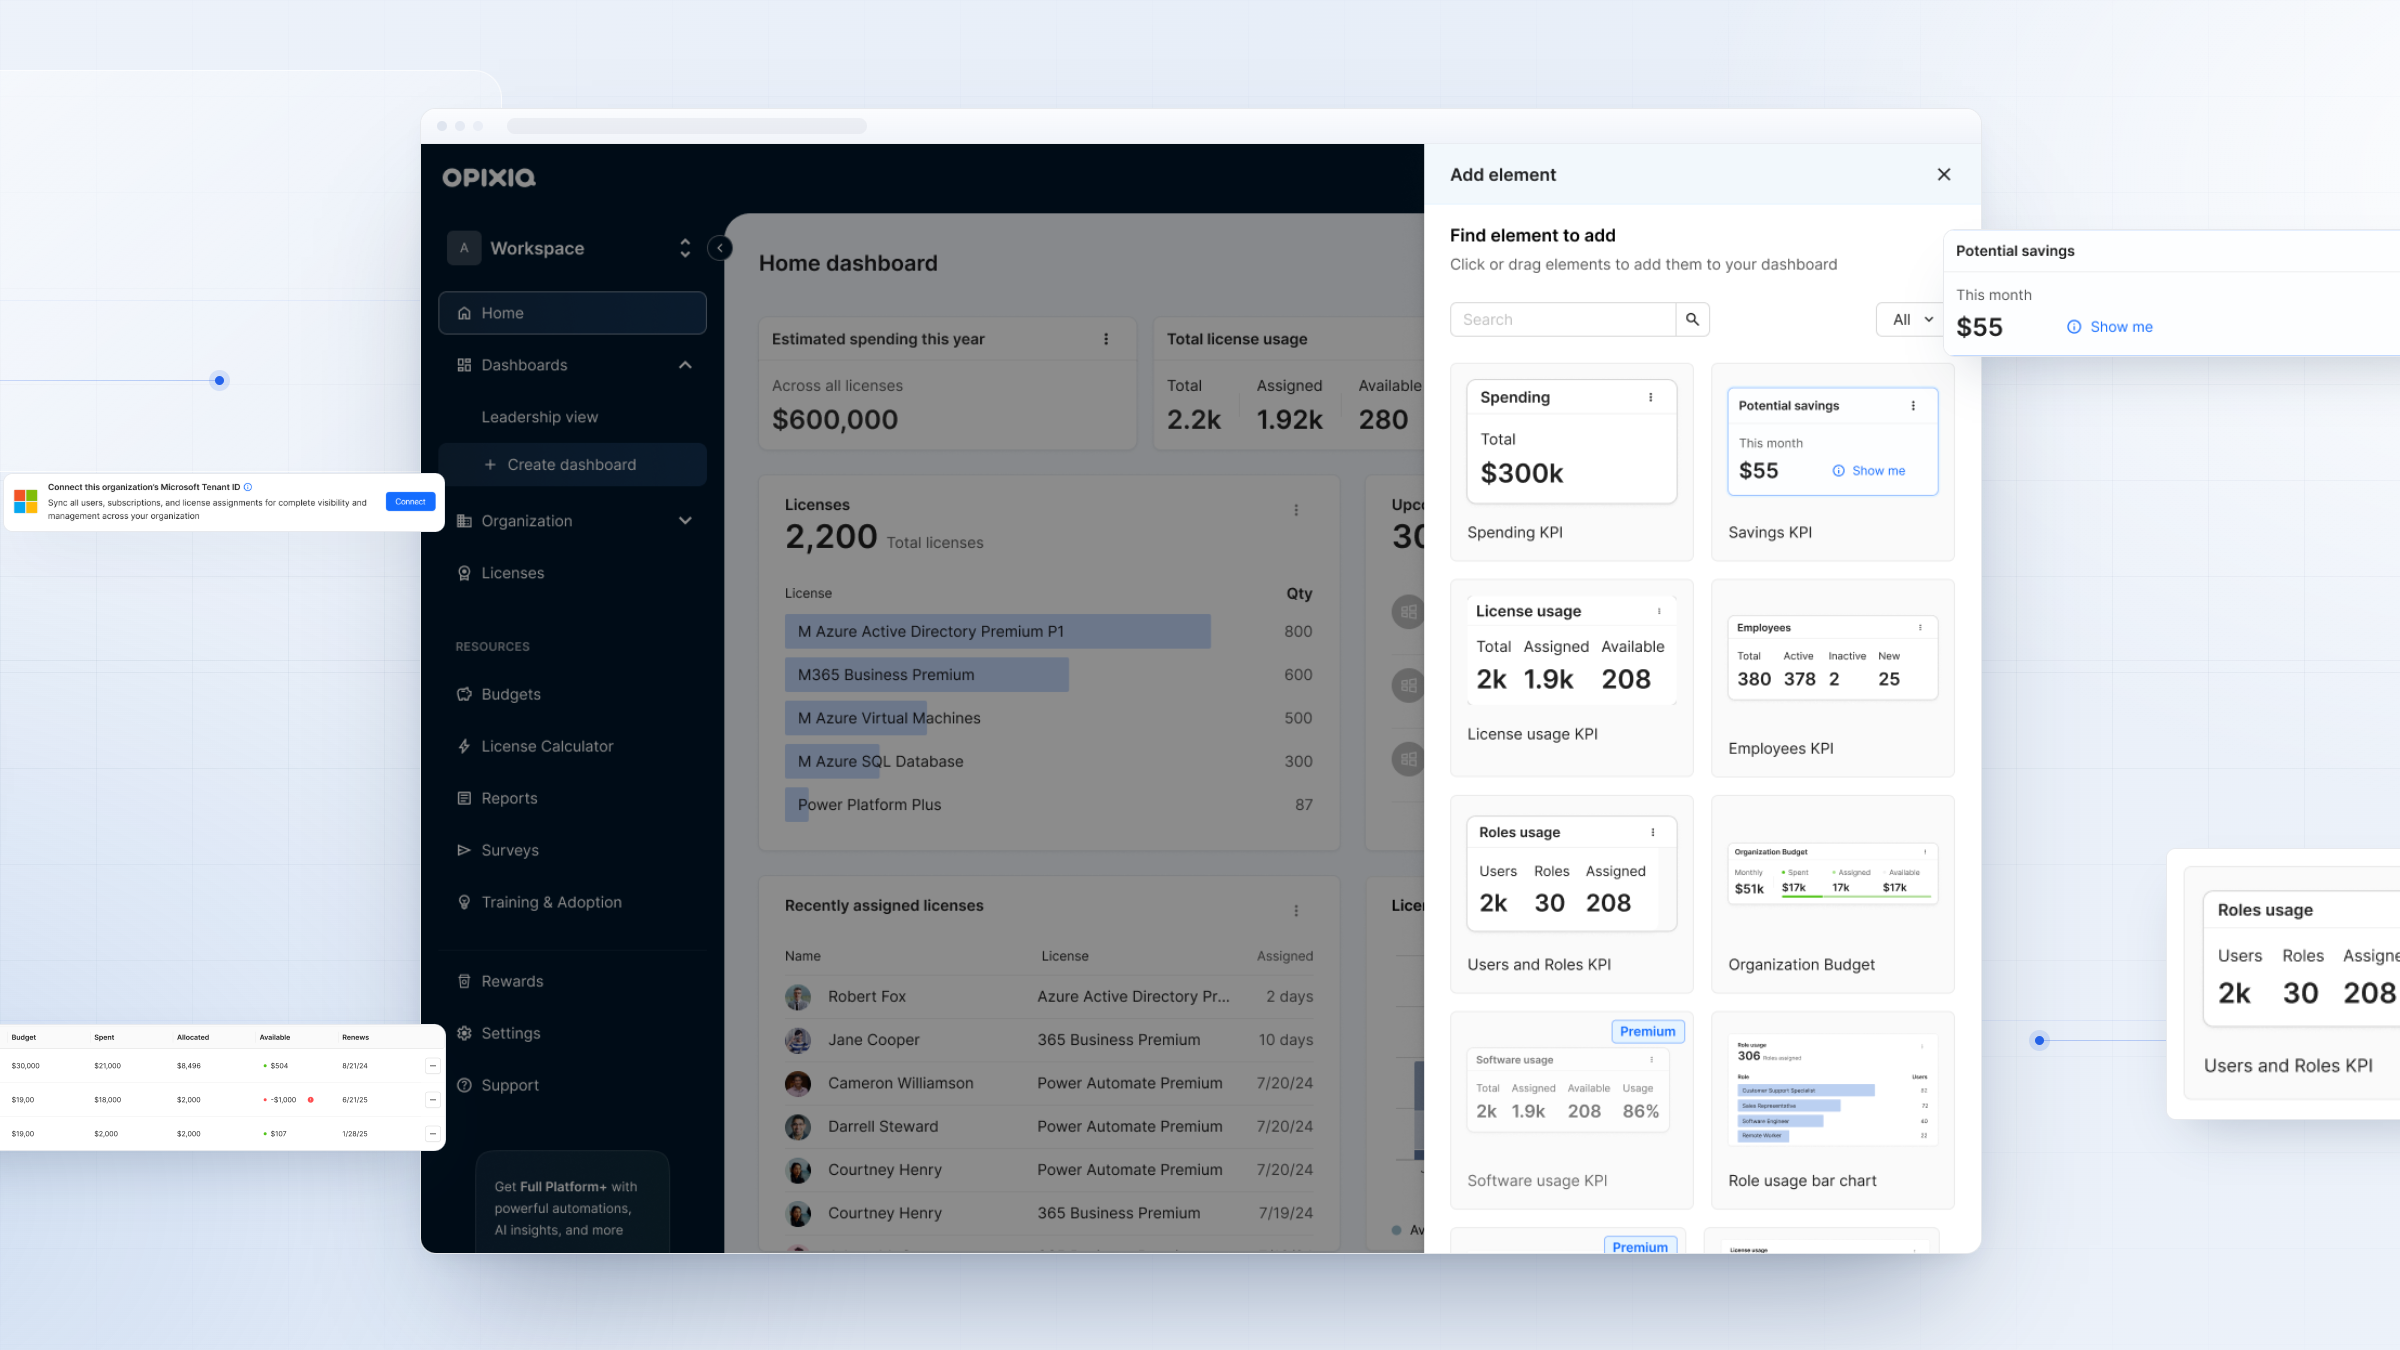2400x1350 pixels.
Task: Open options menu of Licenses card
Action: [1296, 510]
